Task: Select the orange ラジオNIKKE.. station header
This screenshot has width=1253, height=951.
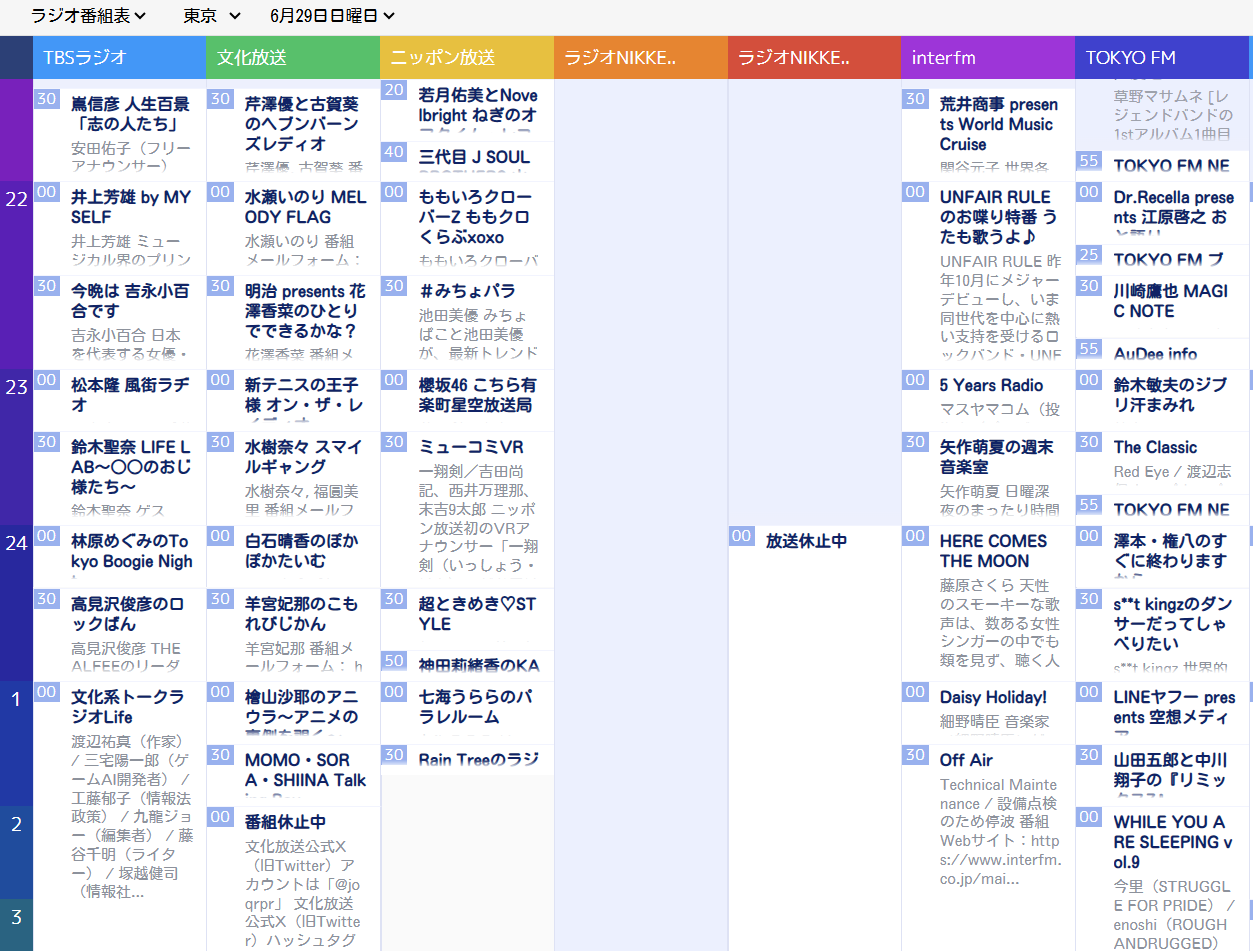Action: [641, 58]
